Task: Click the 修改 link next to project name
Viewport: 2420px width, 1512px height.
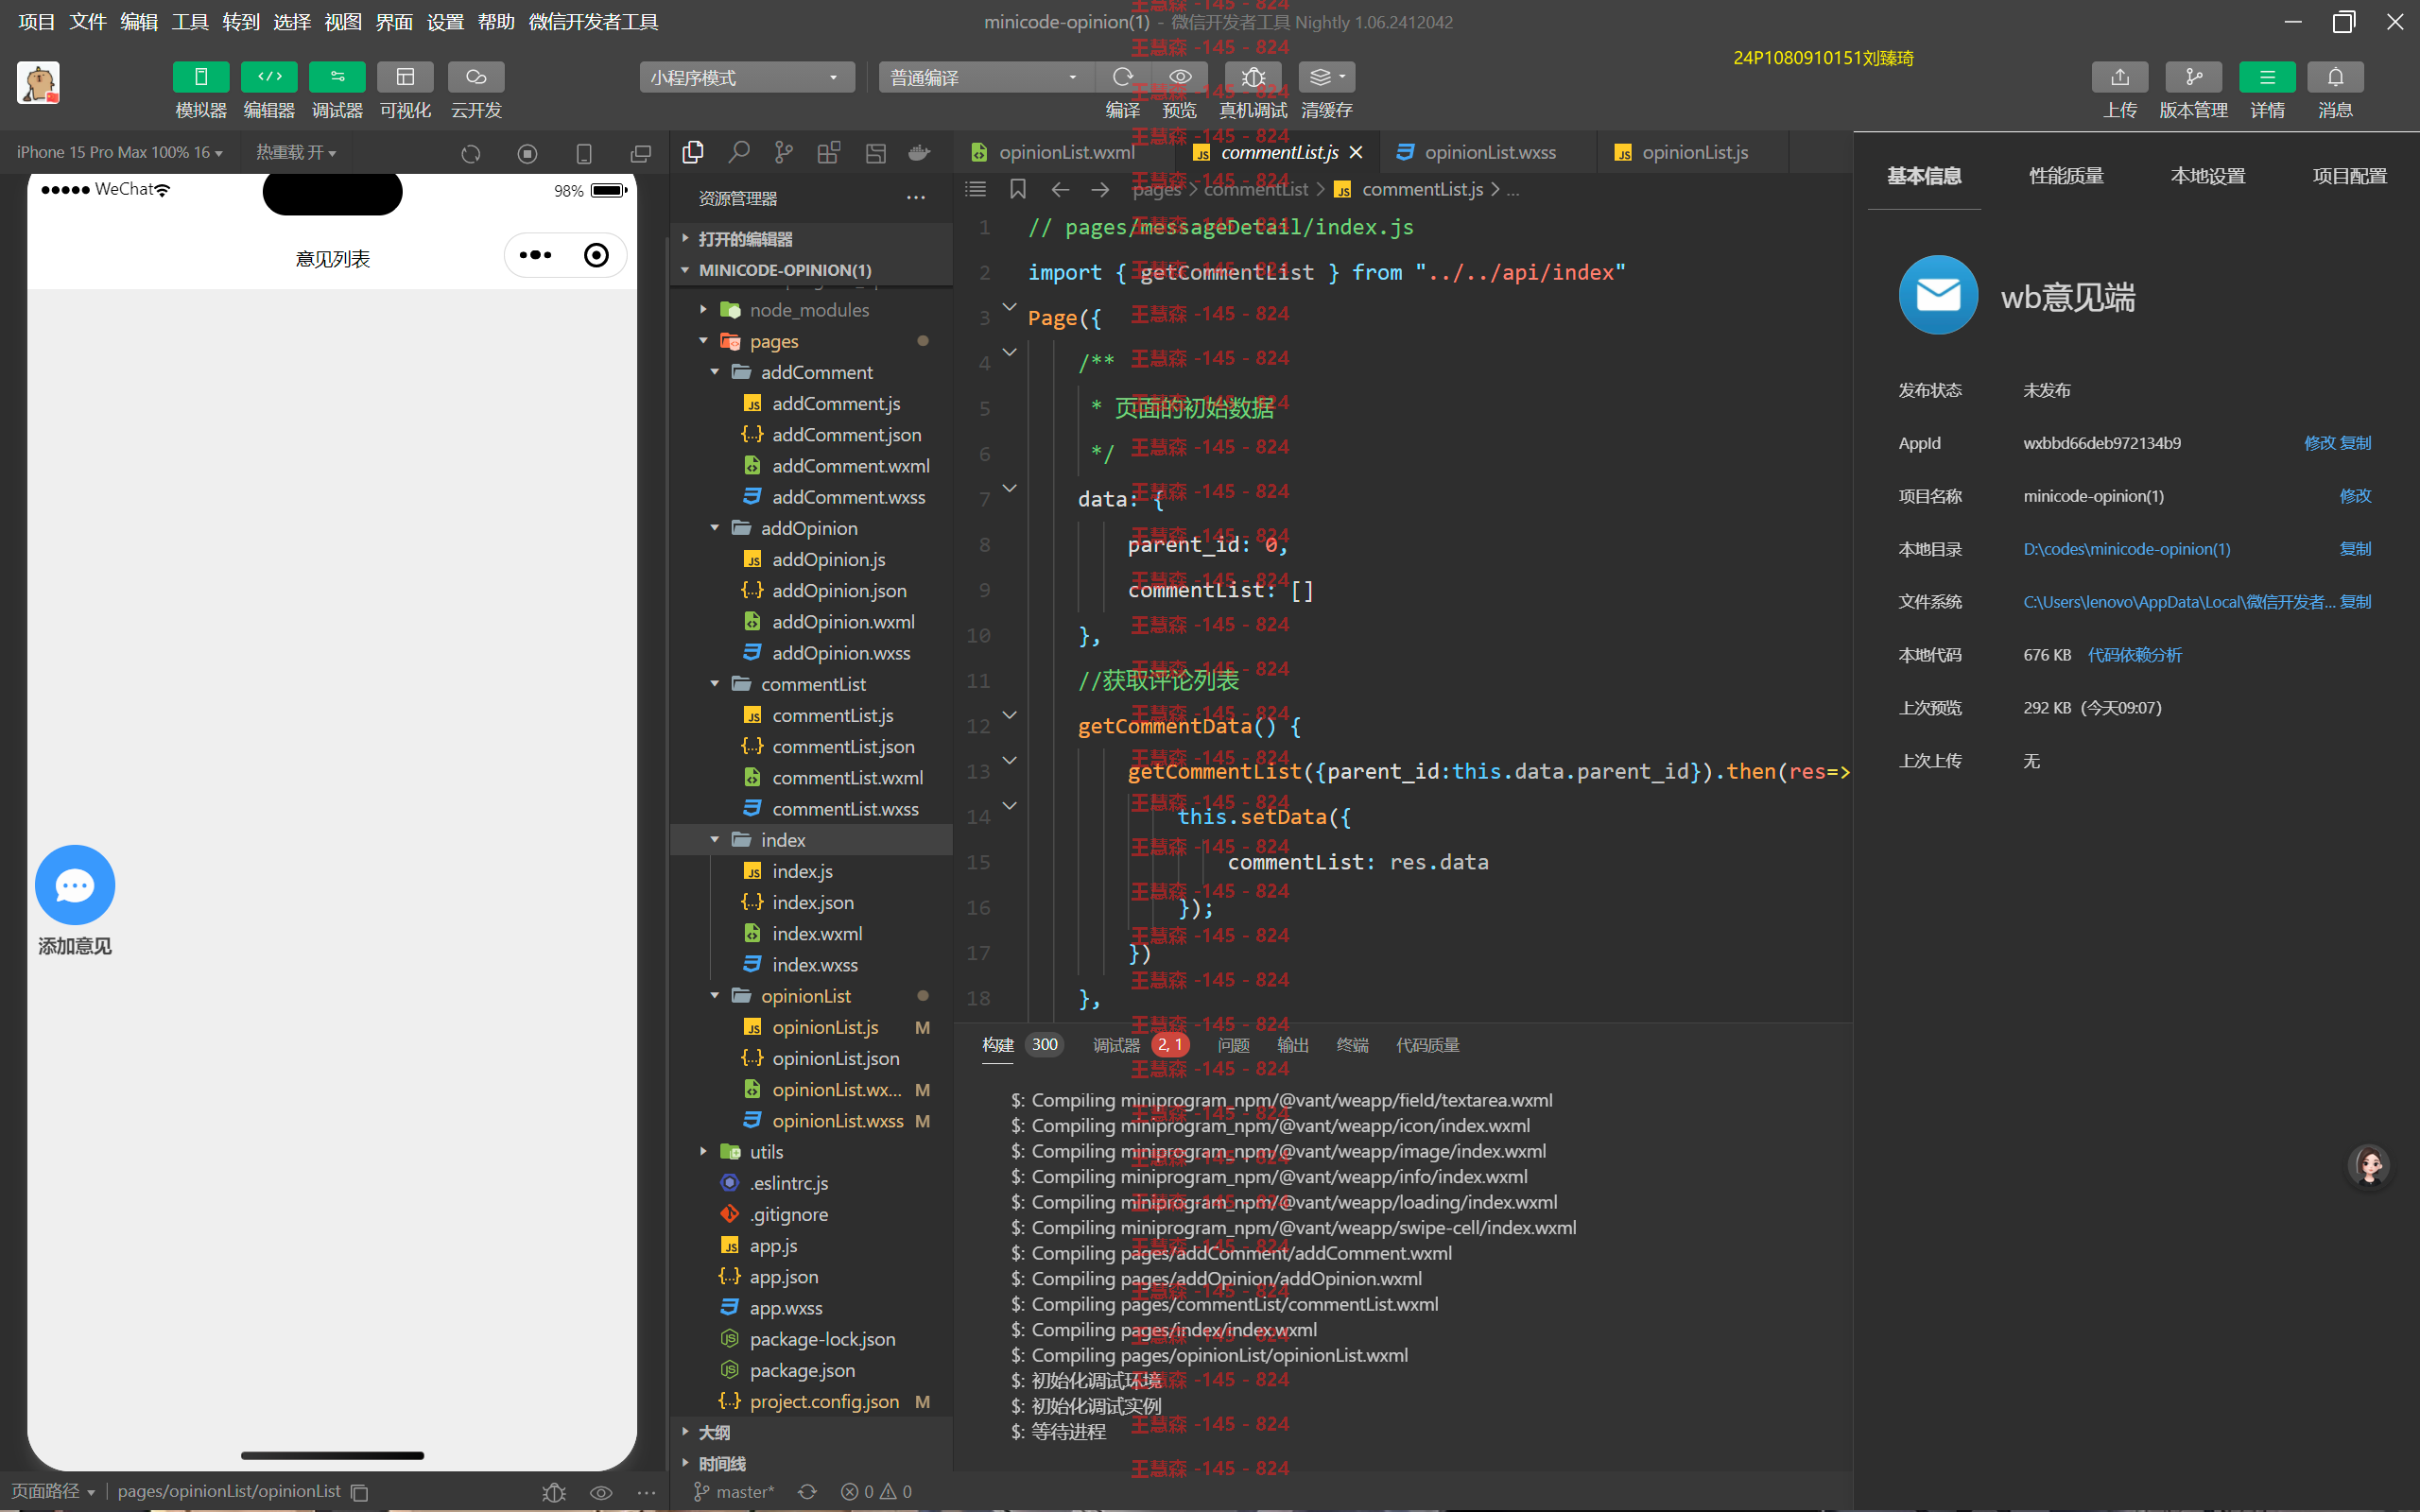Action: point(2355,496)
